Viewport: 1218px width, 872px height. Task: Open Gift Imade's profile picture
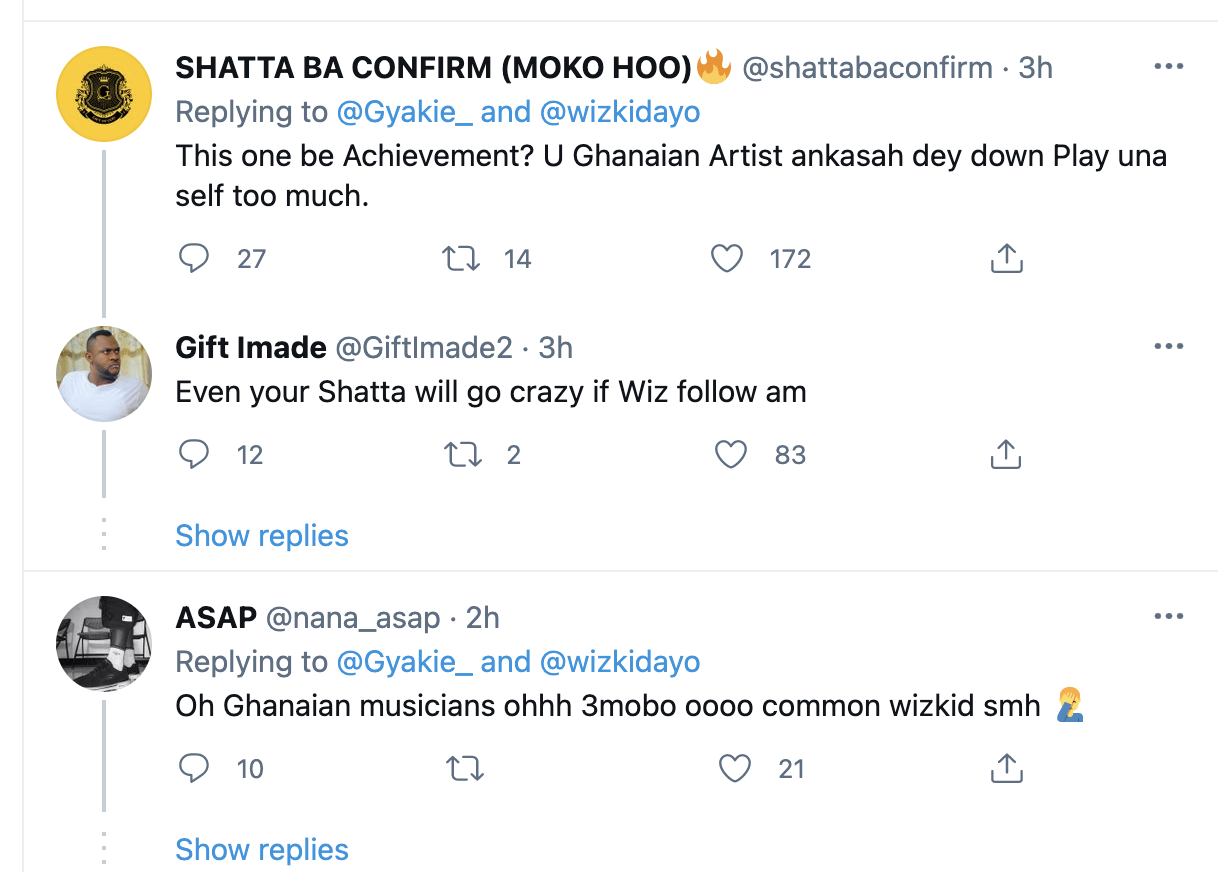103,373
